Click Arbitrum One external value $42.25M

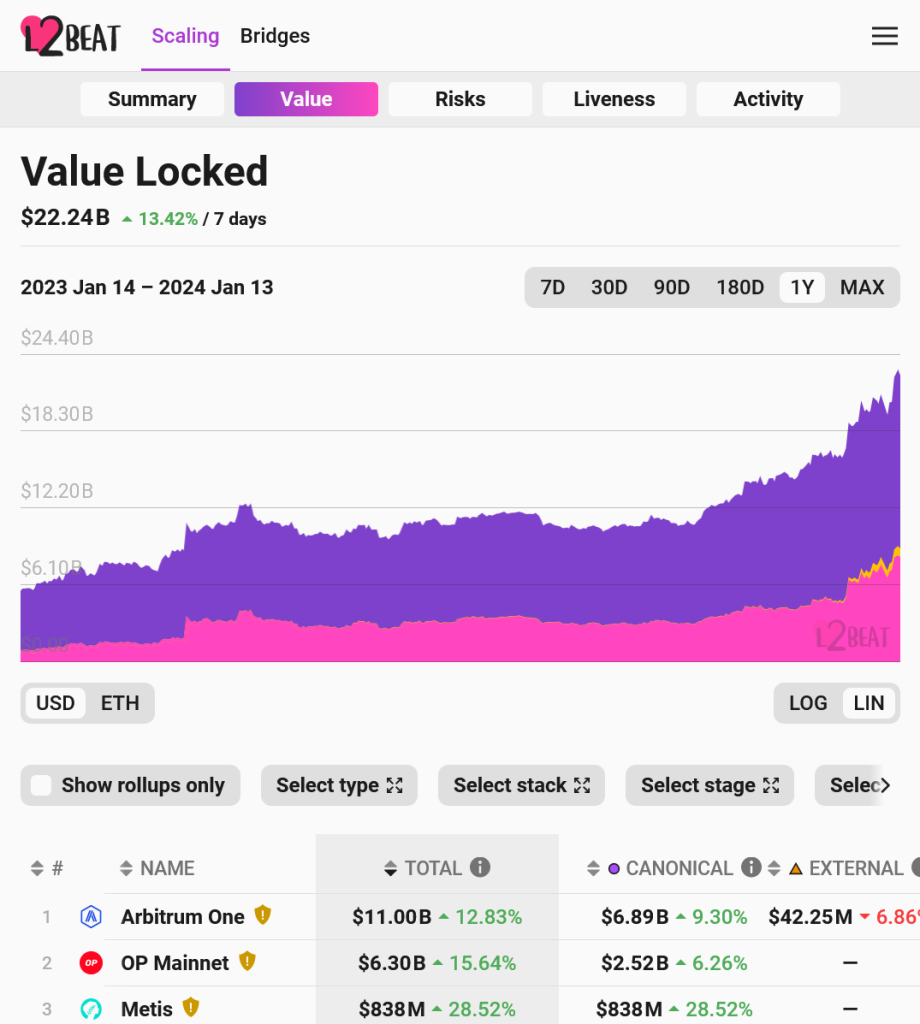[810, 917]
